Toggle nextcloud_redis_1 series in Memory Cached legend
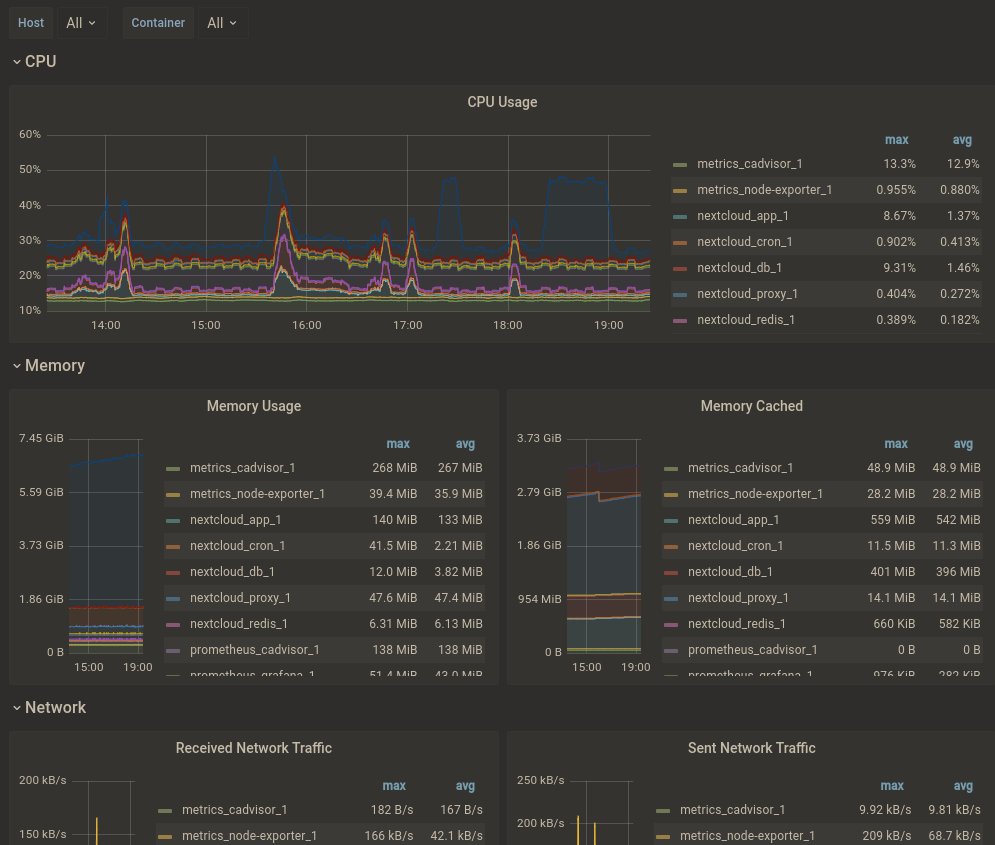The height and width of the screenshot is (845, 995). 737,624
